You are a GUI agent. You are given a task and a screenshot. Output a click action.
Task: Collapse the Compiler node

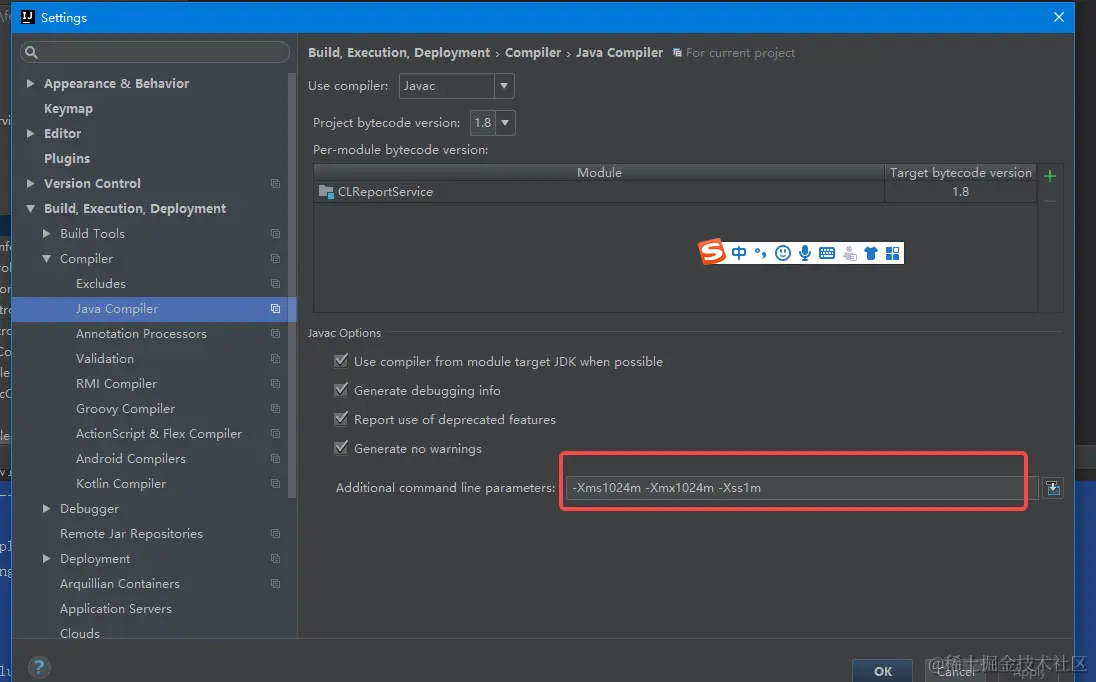tap(46, 259)
